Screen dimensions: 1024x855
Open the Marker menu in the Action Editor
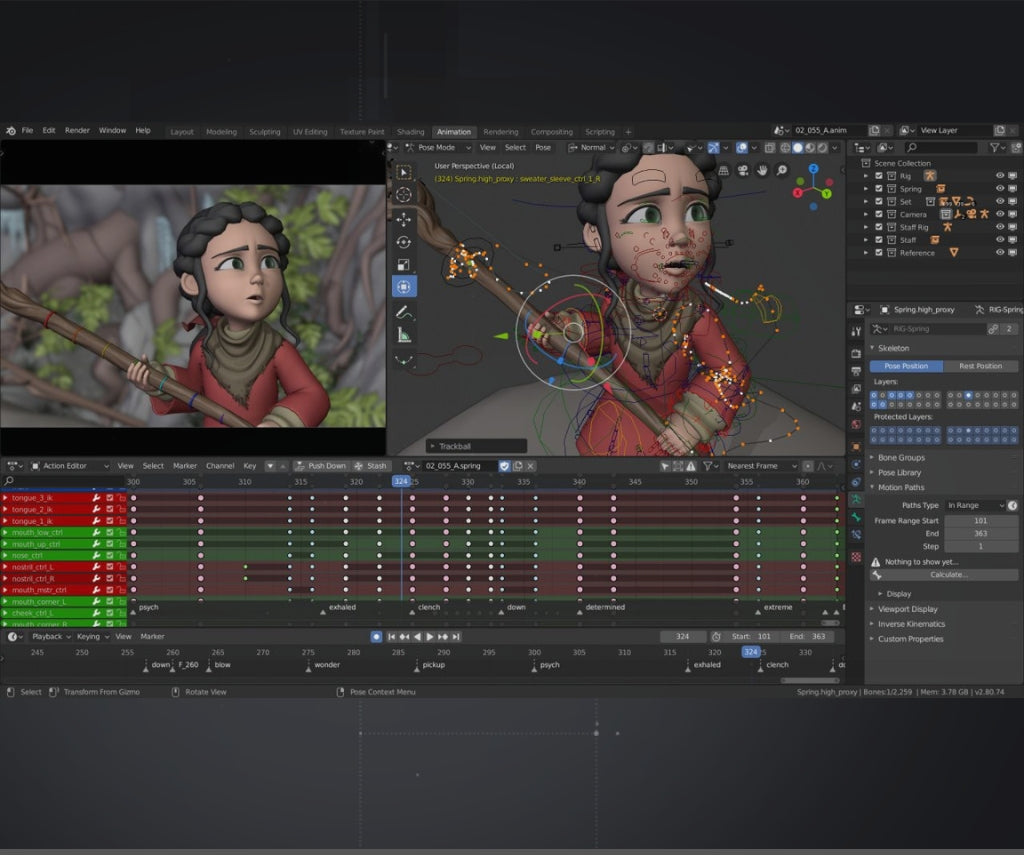click(184, 466)
